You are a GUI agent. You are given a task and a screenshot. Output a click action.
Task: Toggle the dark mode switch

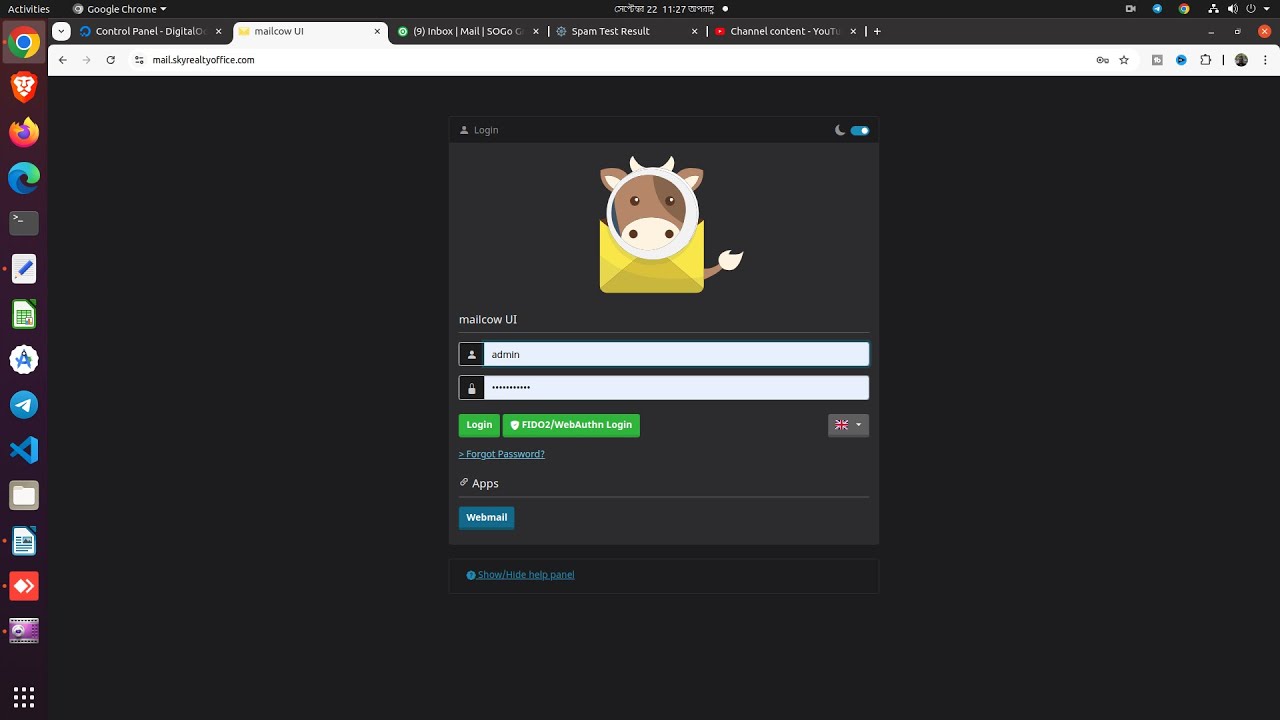pyautogui.click(x=860, y=130)
